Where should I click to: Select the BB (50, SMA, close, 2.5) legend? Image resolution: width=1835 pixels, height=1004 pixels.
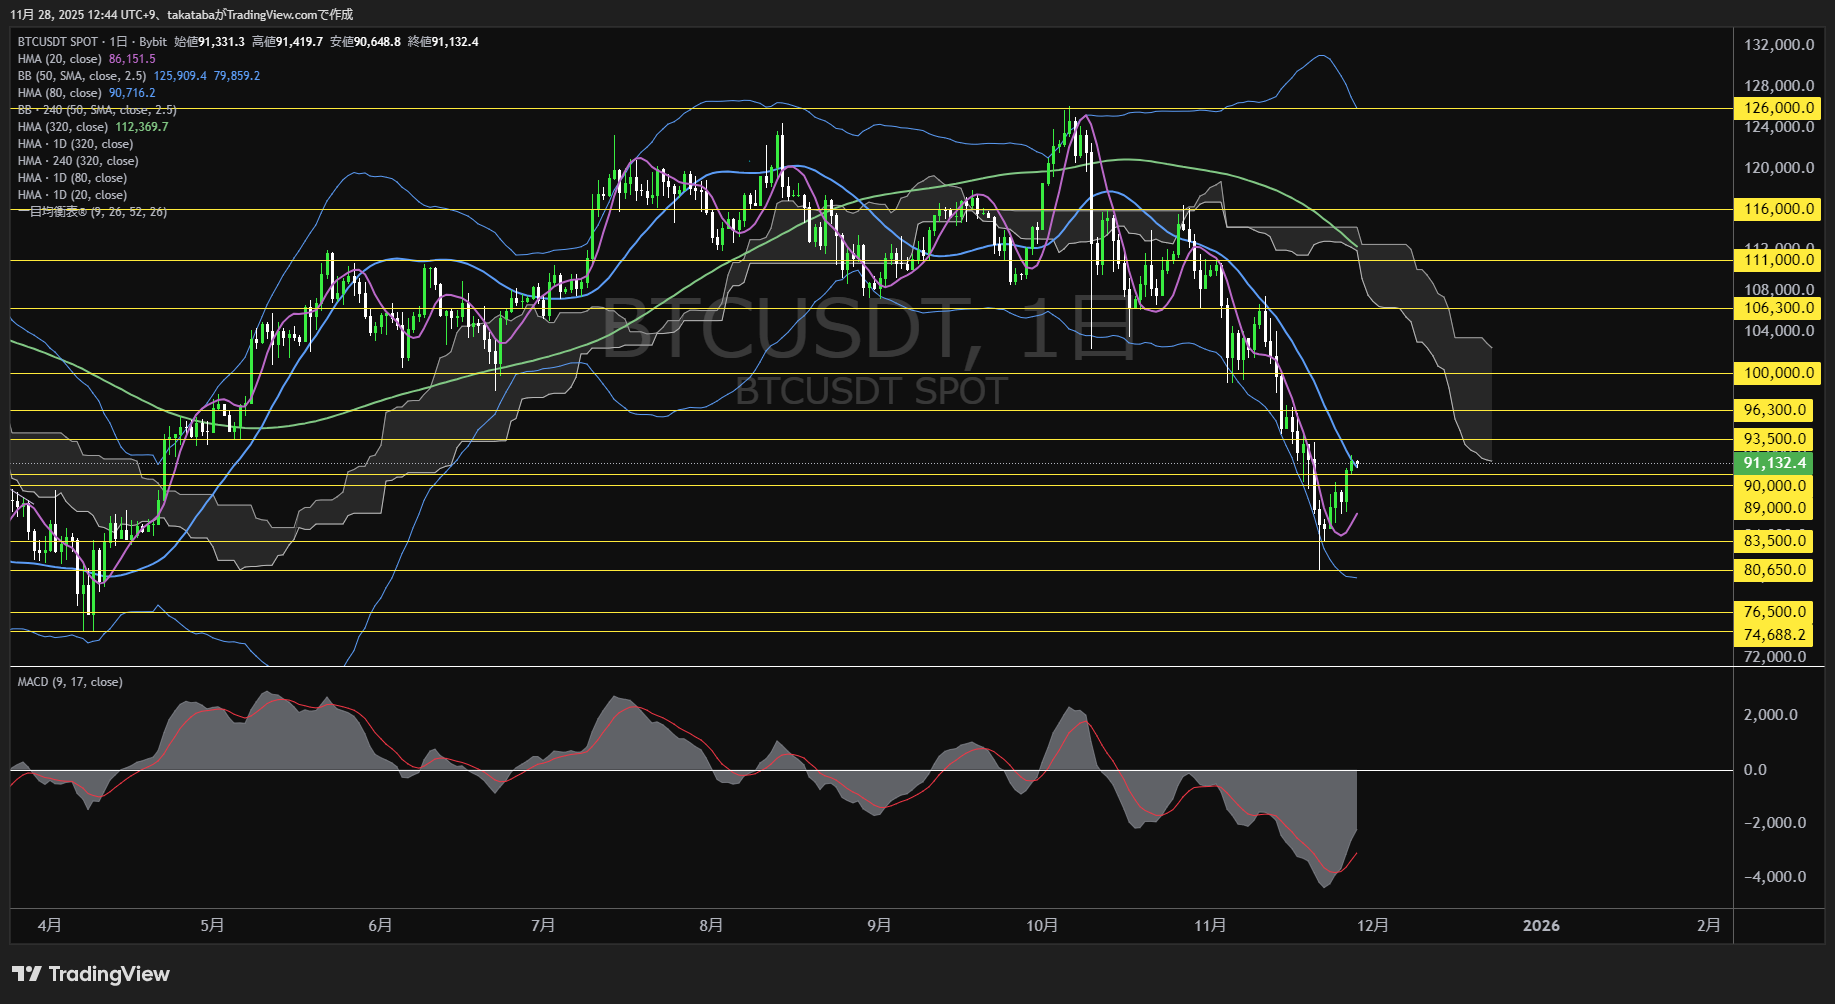pyautogui.click(x=82, y=76)
